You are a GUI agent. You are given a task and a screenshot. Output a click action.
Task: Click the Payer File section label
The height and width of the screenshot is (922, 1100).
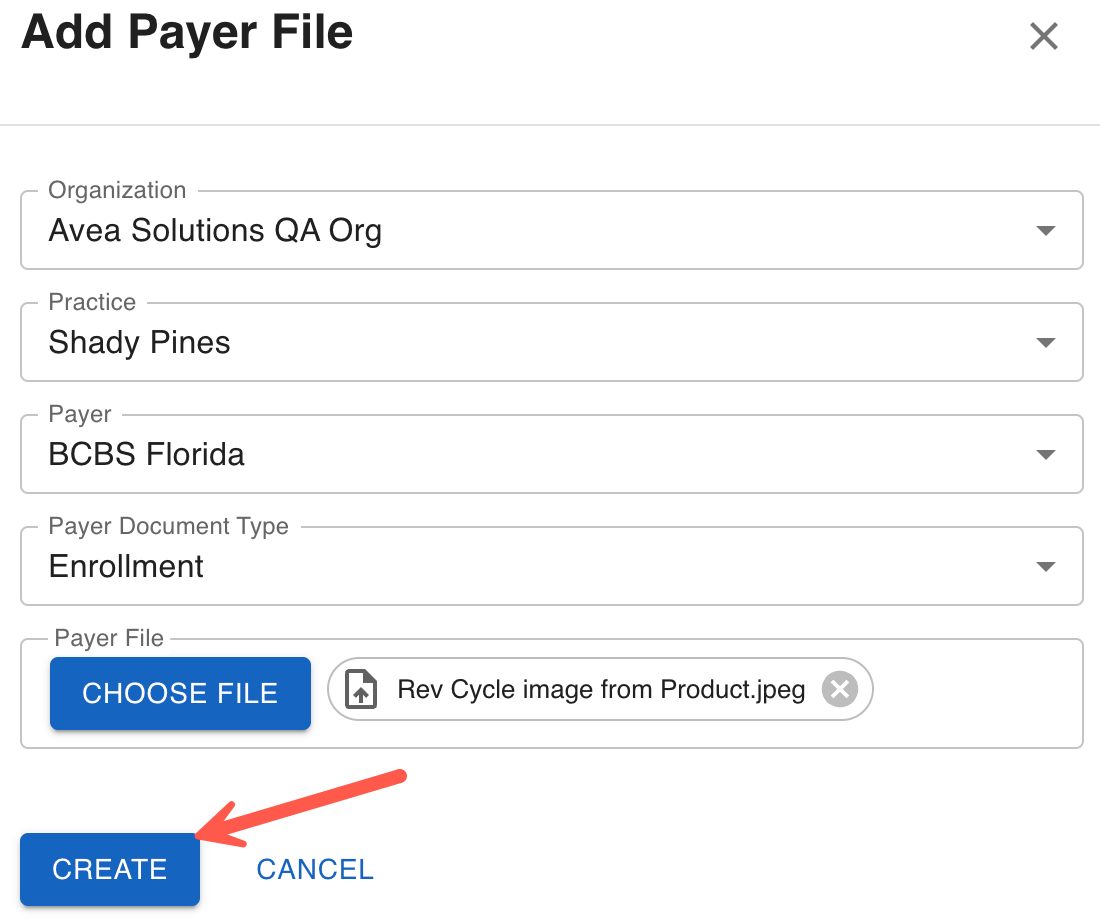109,638
